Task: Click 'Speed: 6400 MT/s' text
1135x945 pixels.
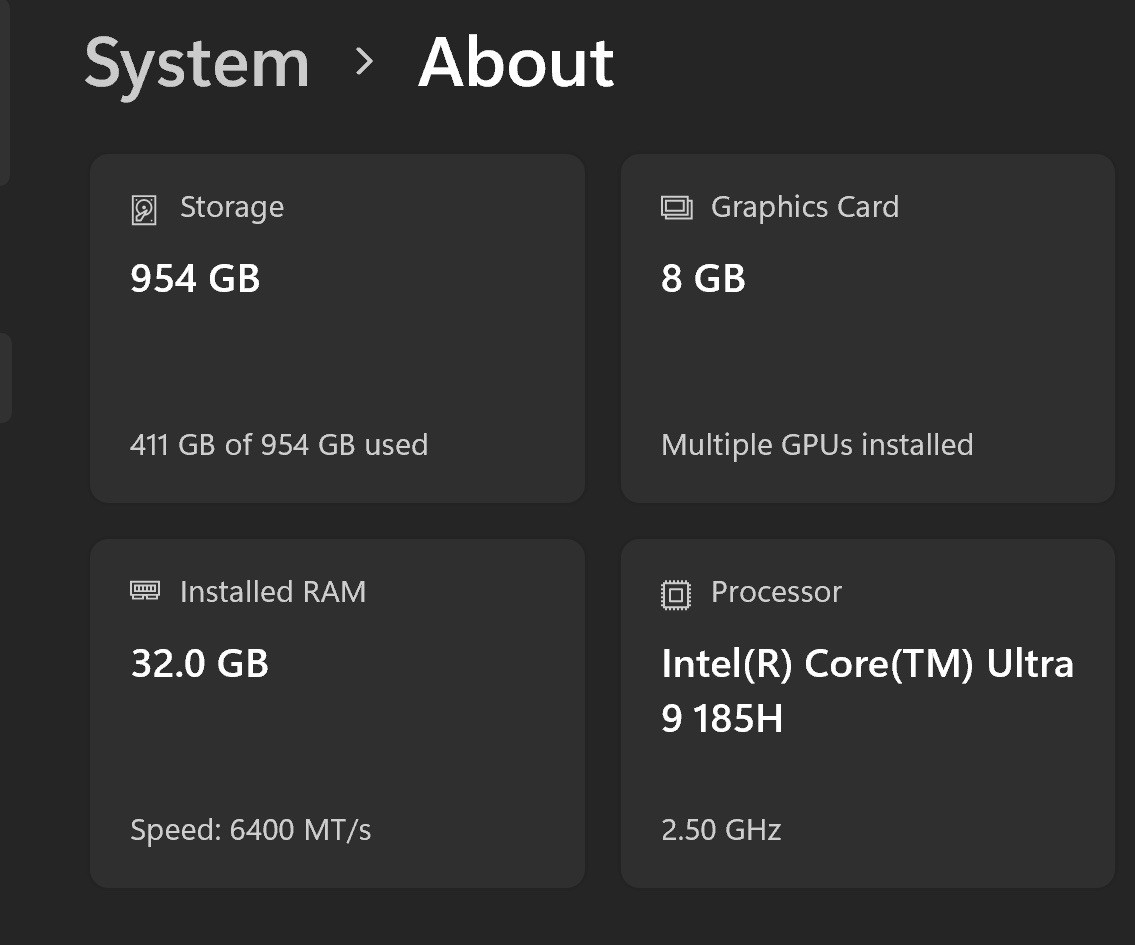Action: tap(250, 830)
